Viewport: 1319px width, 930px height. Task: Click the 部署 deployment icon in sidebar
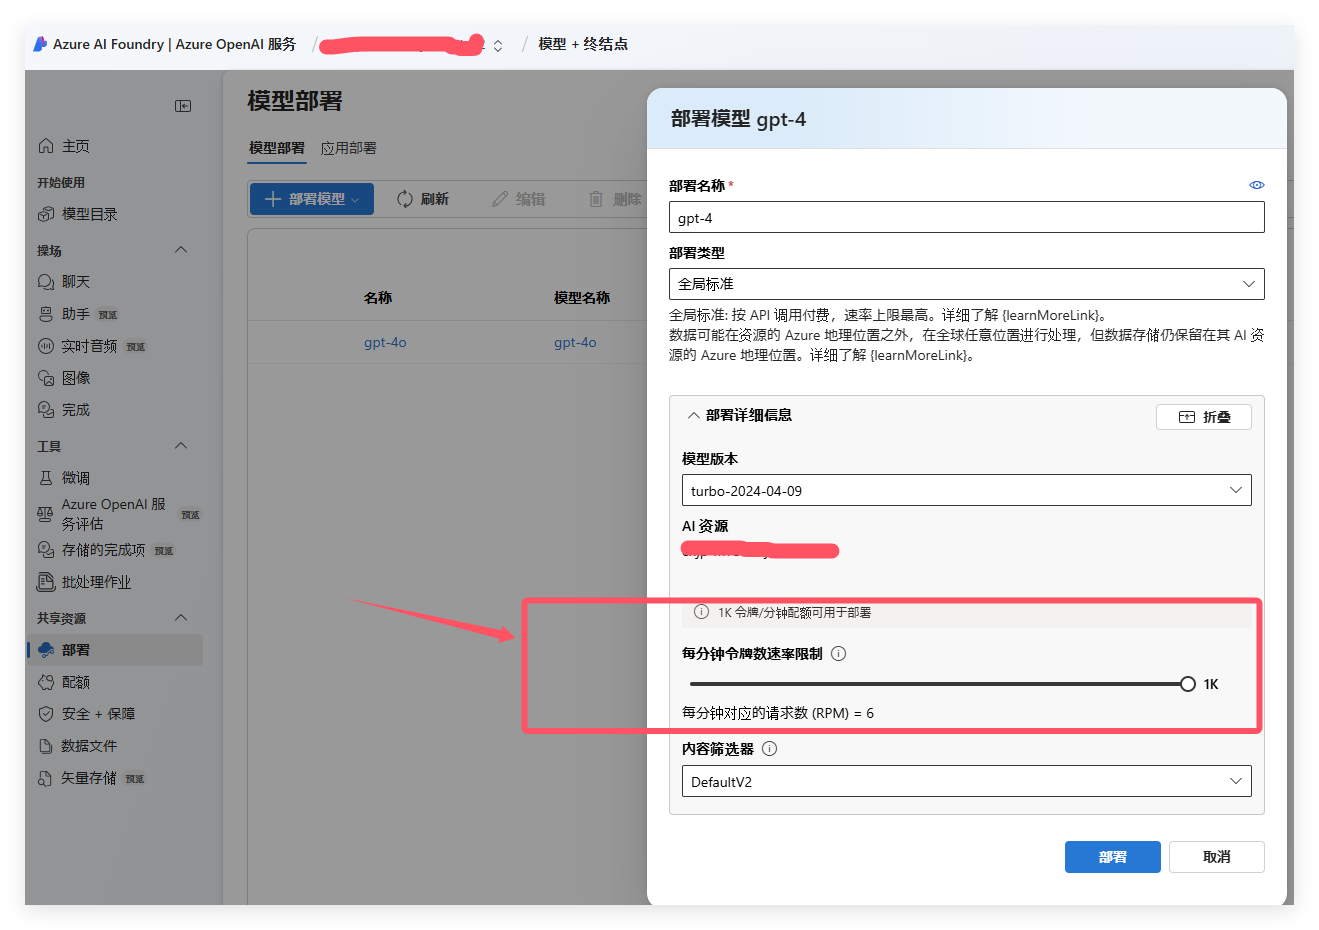(46, 650)
